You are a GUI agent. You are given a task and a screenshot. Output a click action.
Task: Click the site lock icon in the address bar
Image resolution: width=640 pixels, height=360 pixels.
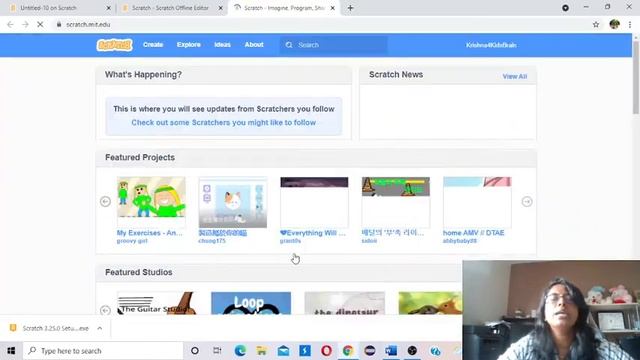click(59, 24)
